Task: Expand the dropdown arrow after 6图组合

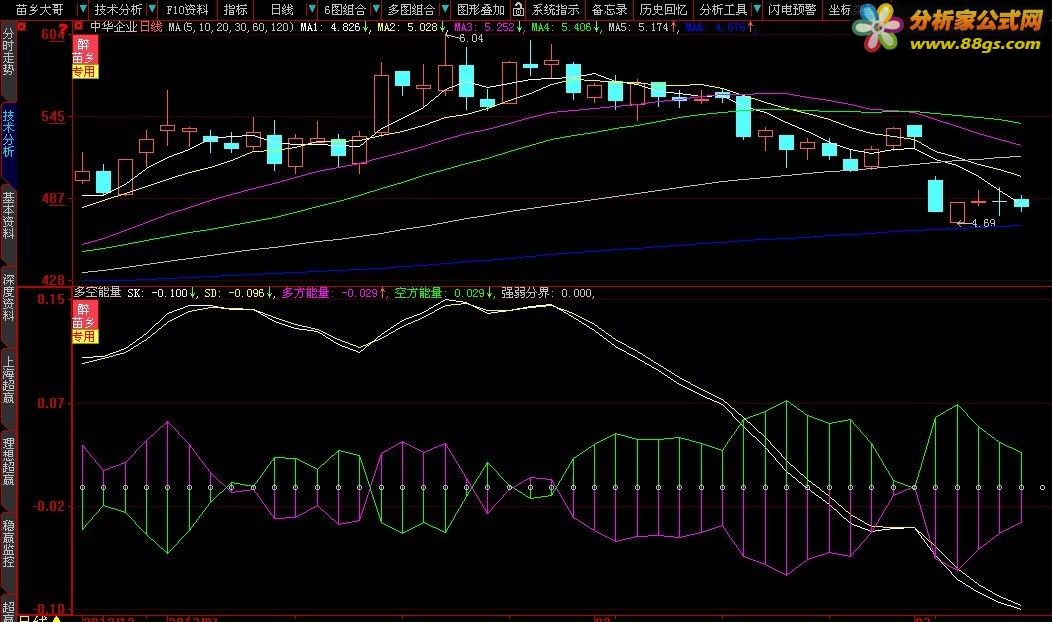Action: coord(376,9)
